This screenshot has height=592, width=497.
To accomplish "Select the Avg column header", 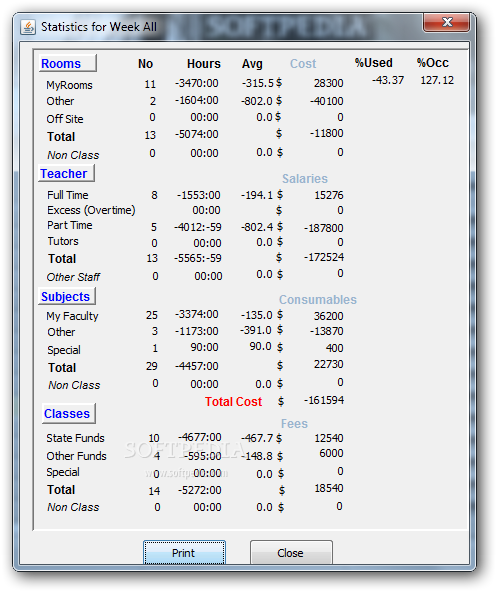I will click(252, 64).
